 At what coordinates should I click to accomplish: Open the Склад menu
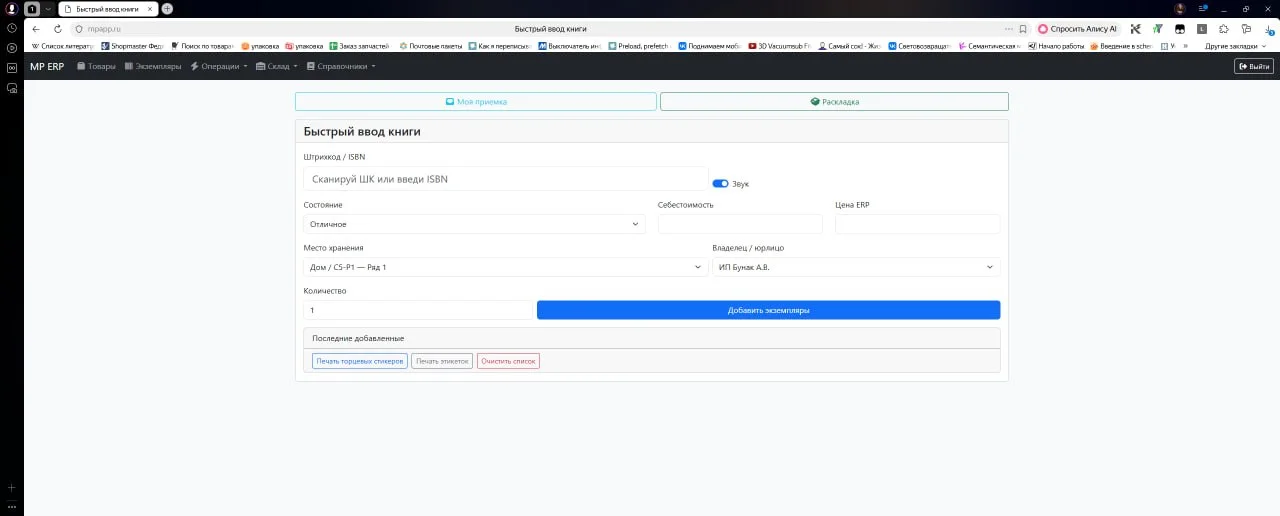(277, 66)
